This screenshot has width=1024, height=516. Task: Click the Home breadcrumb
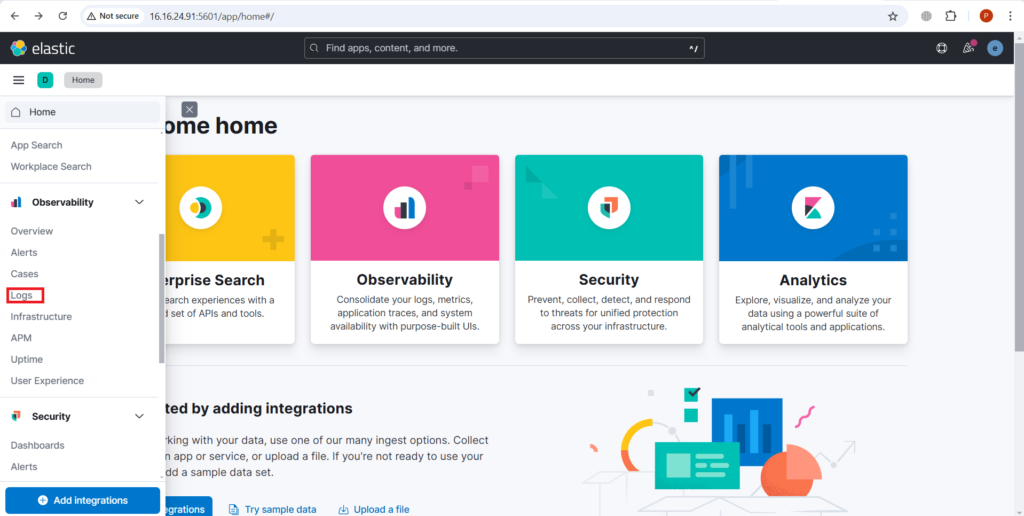pyautogui.click(x=83, y=80)
